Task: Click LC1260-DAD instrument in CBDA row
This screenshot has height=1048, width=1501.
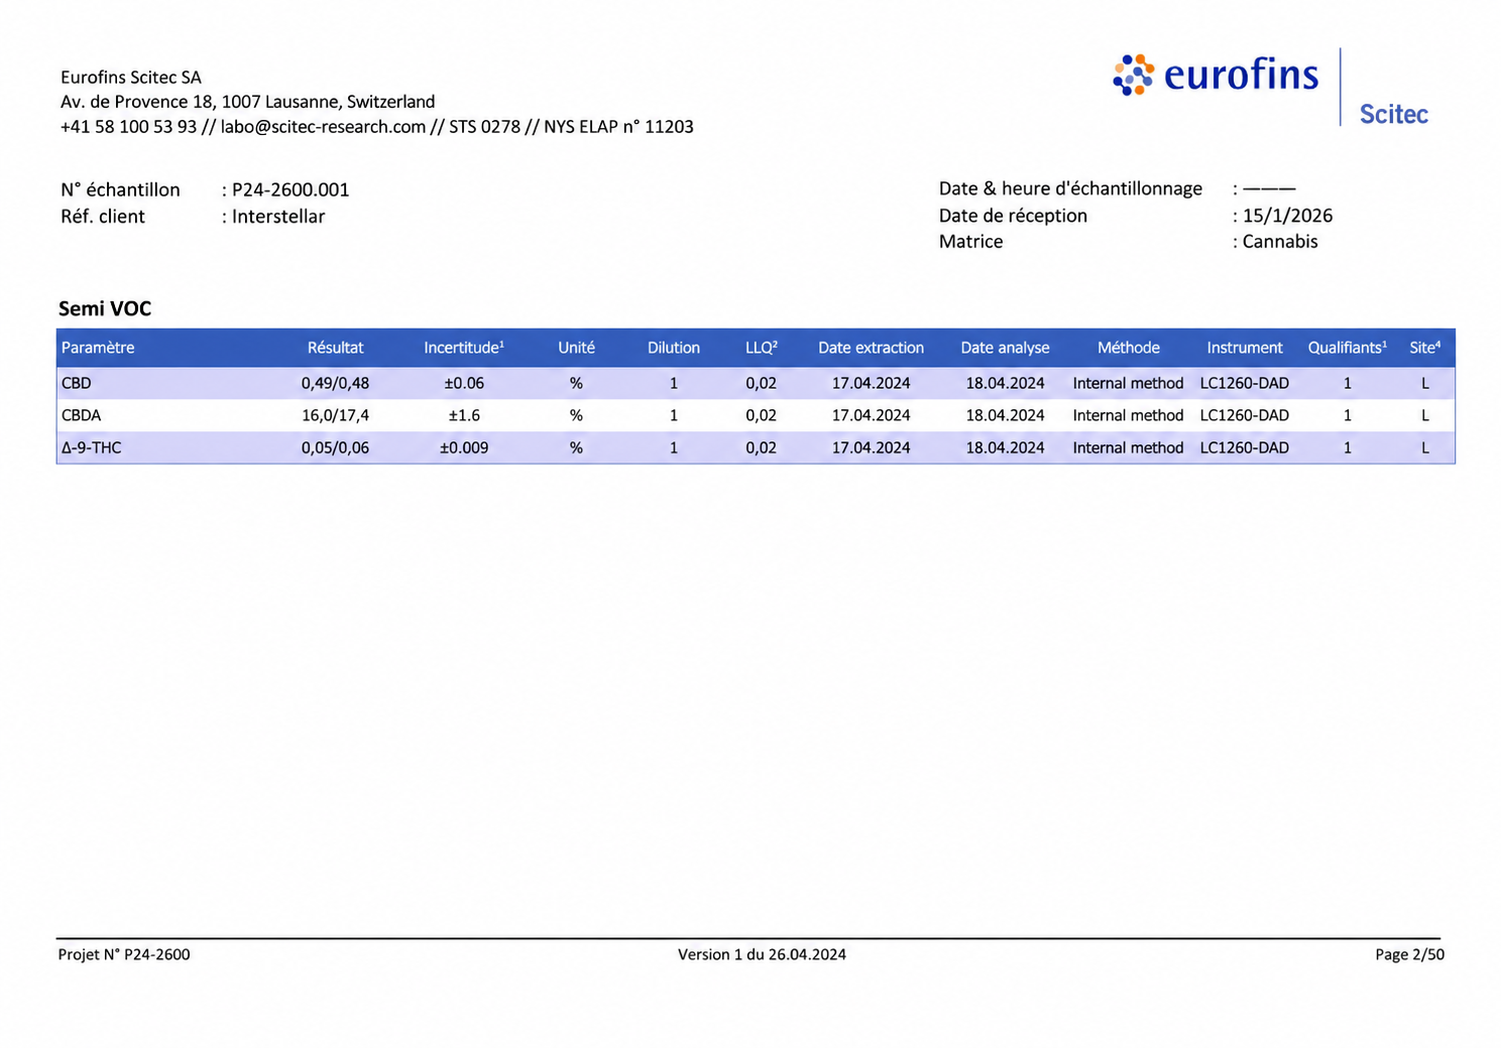Action: coord(1244,415)
